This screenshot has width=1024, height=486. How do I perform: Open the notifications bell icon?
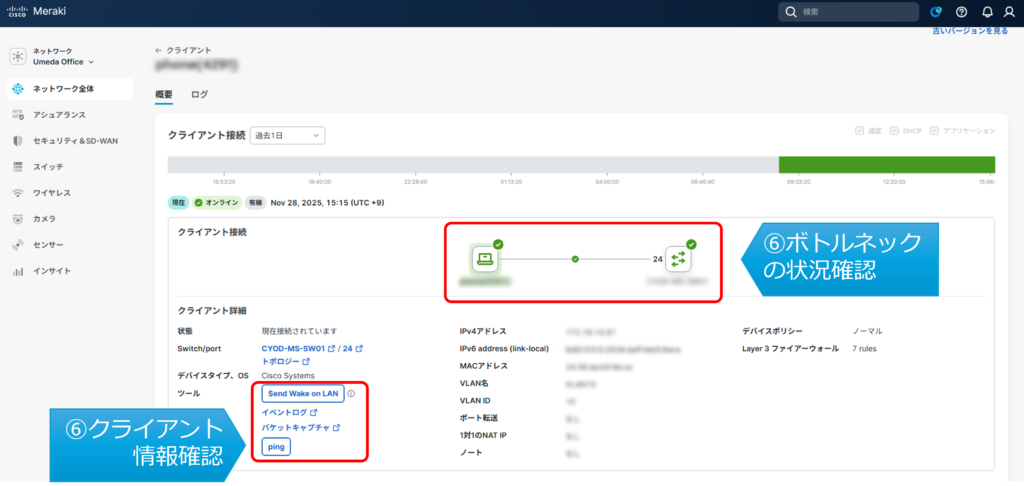click(x=987, y=12)
